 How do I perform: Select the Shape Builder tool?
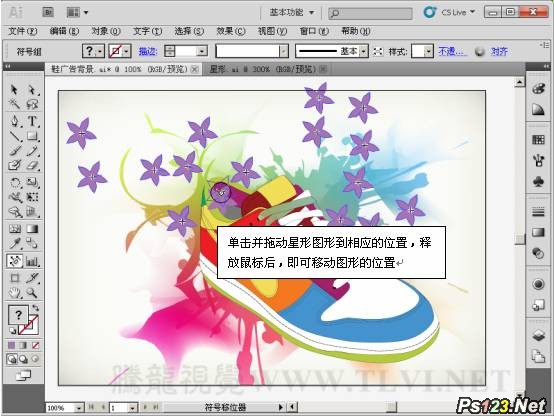coord(14,212)
